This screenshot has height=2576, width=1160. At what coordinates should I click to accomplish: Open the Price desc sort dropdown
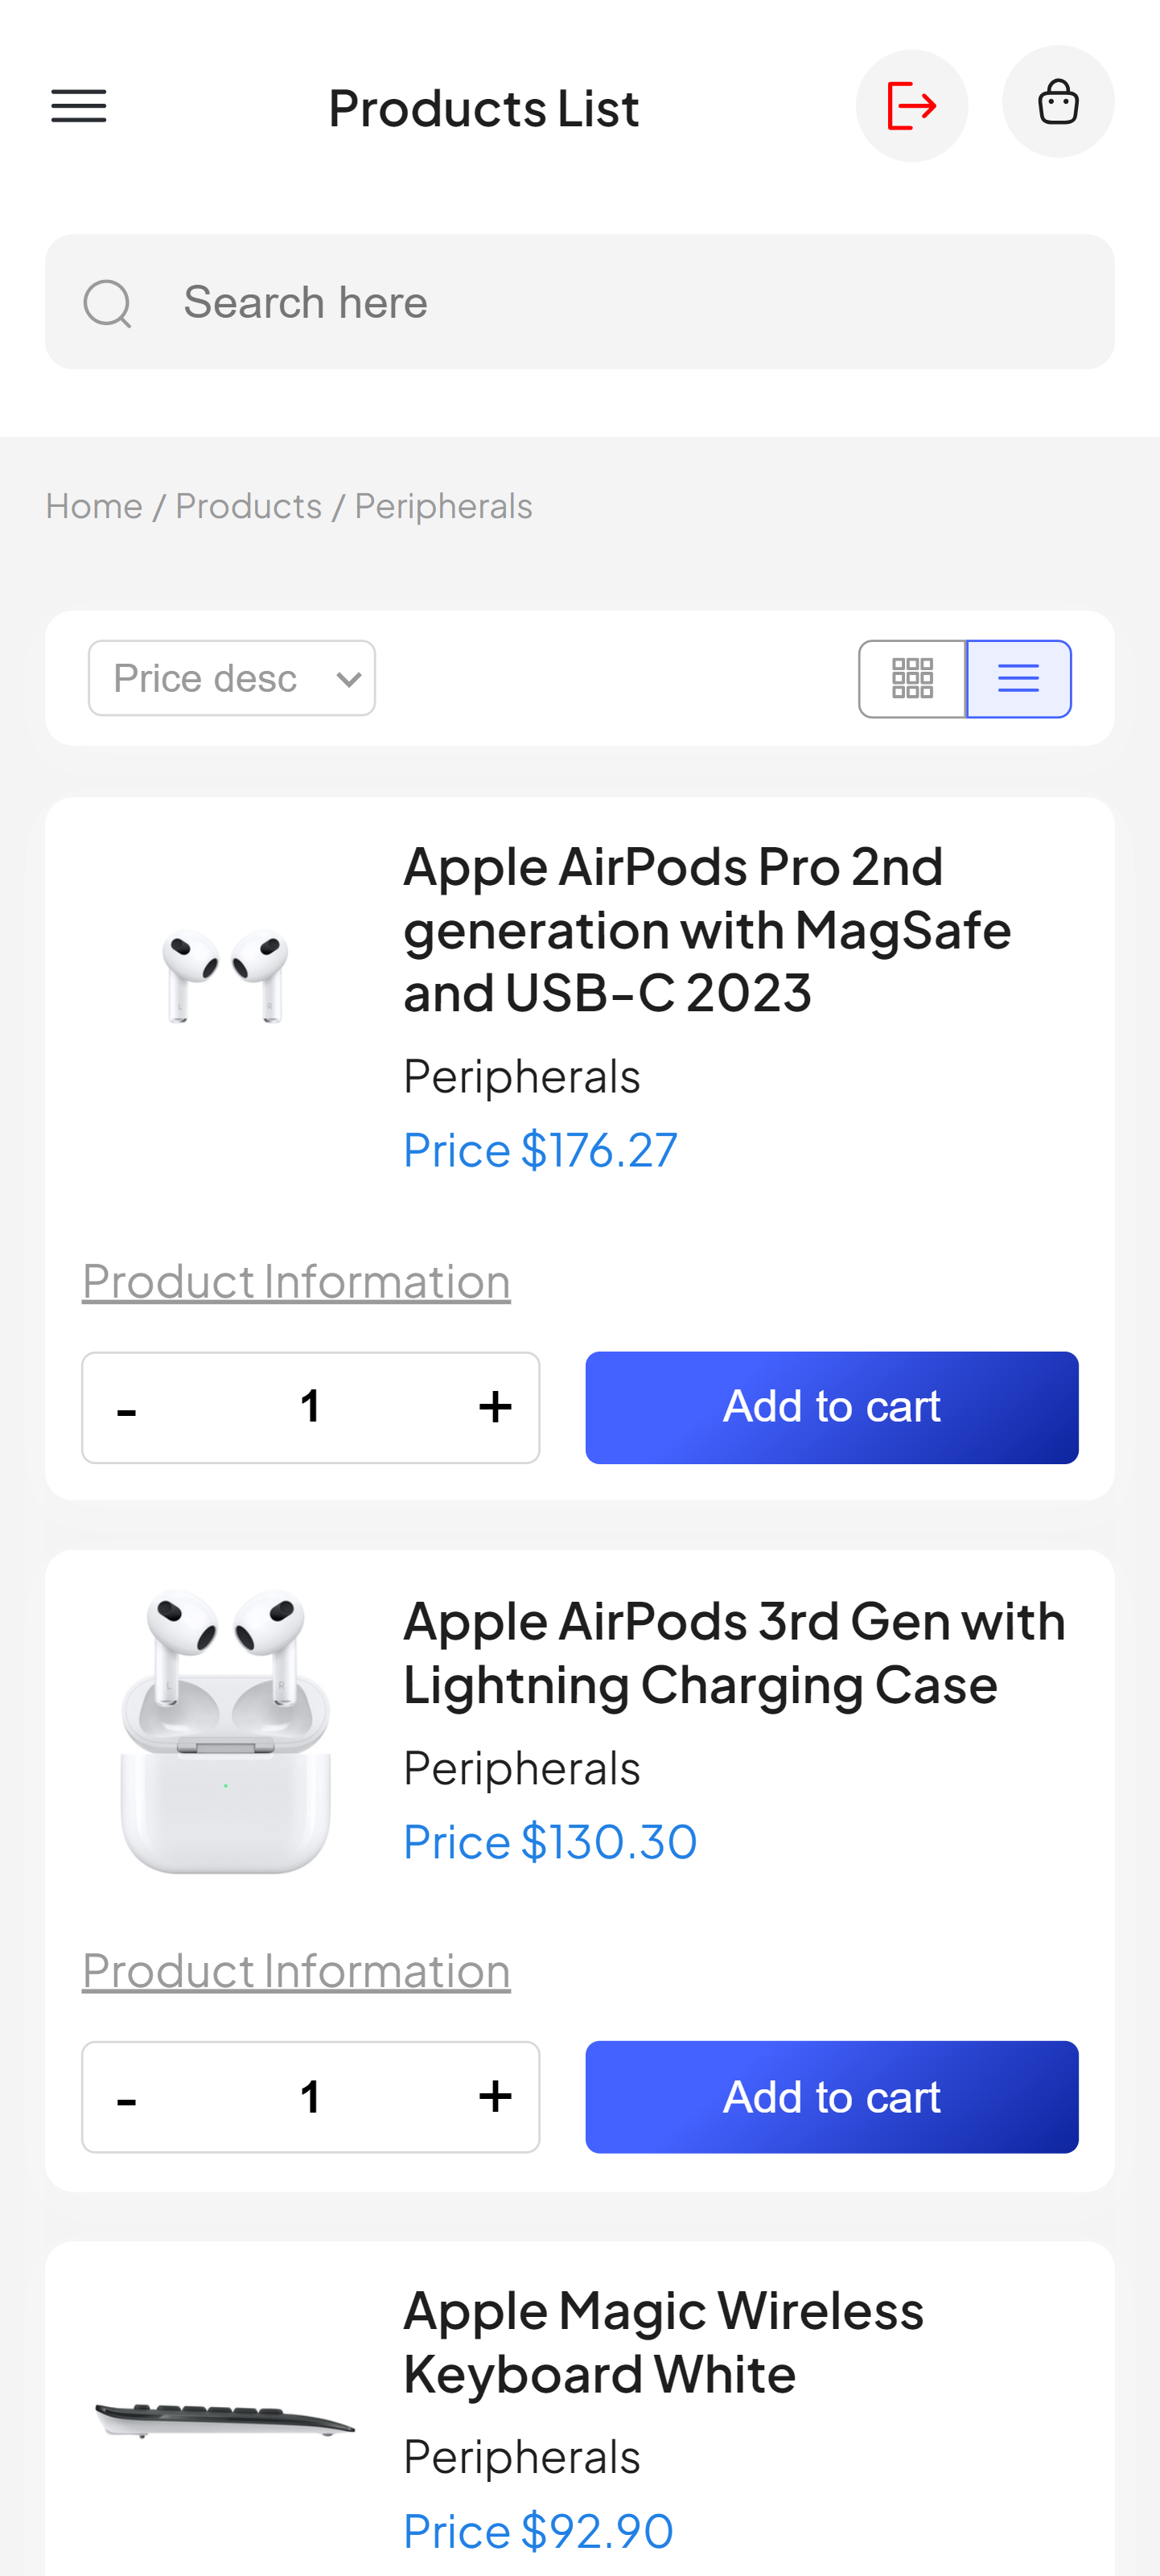232,679
